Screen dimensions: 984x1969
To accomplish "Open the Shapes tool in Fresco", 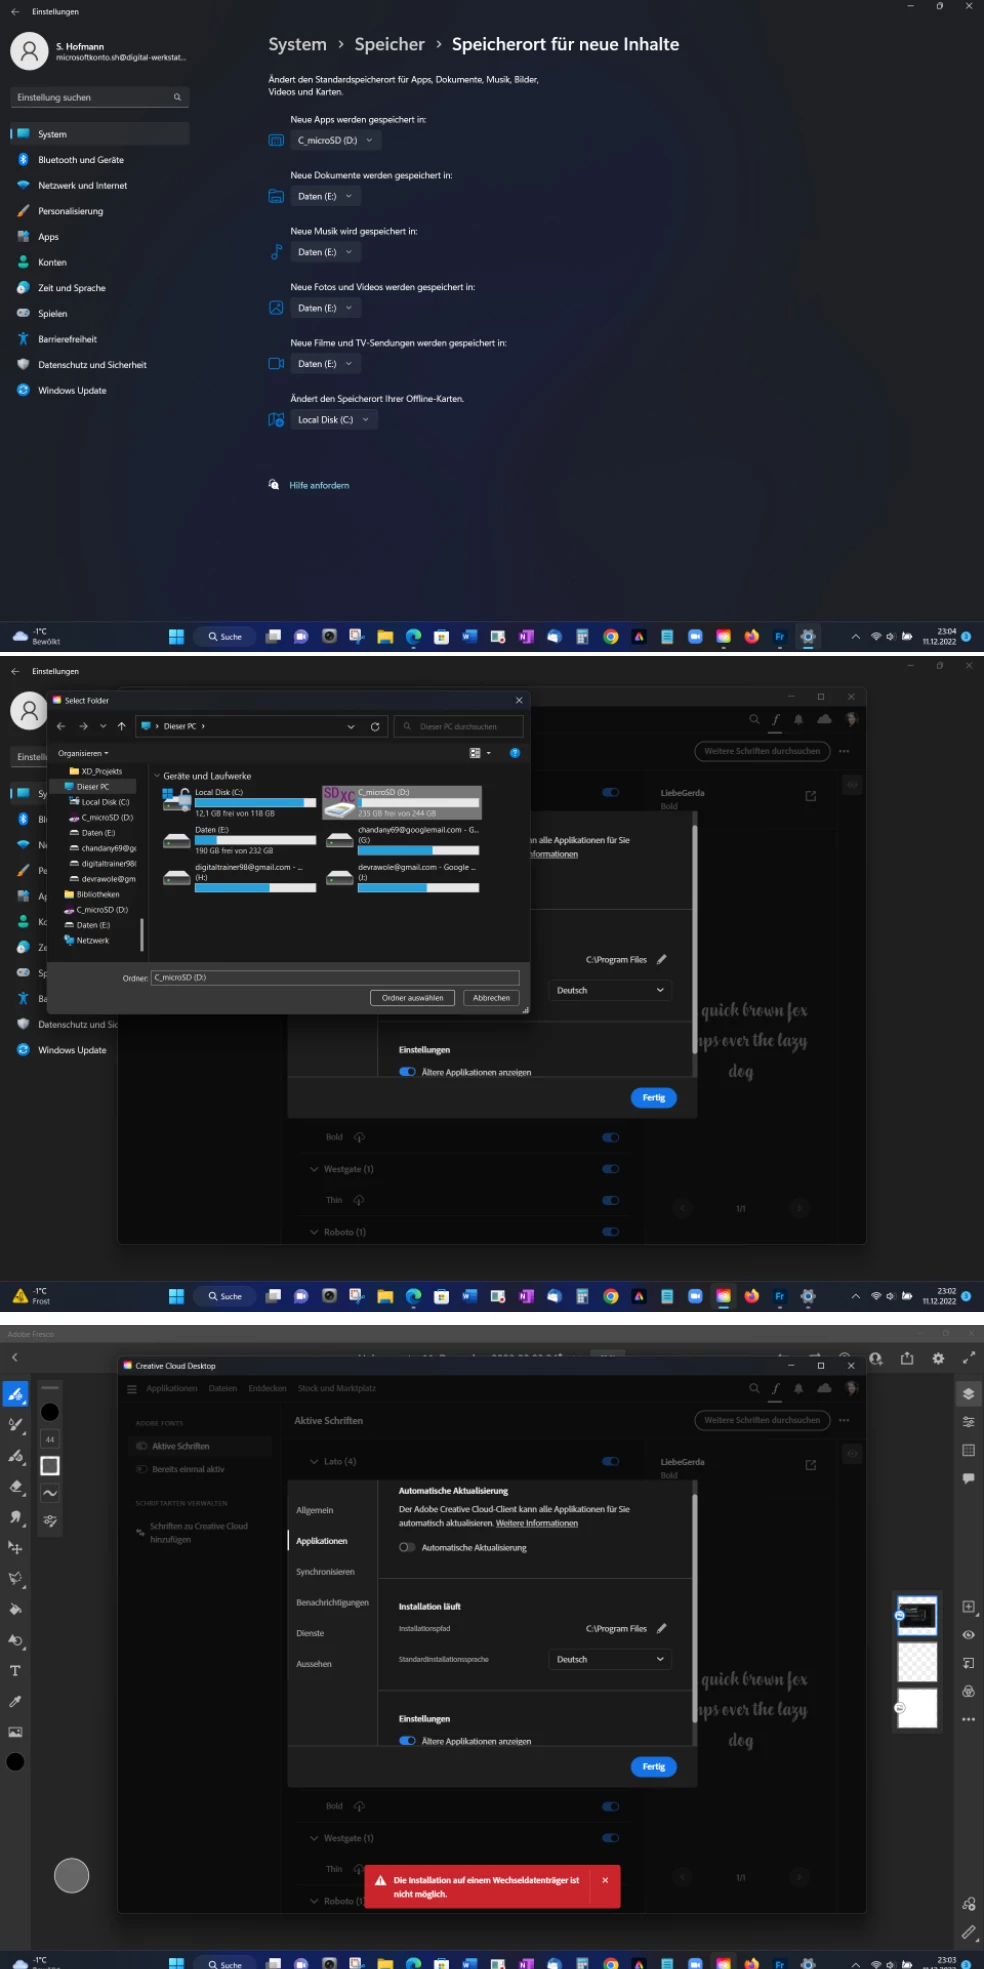I will (x=16, y=1640).
